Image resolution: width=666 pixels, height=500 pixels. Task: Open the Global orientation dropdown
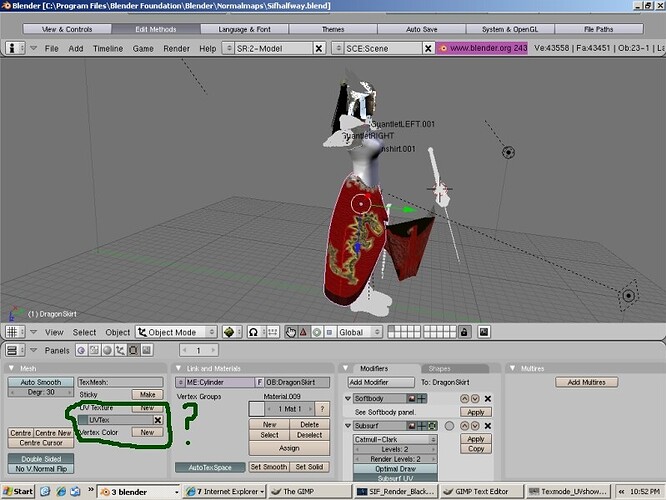point(359,332)
